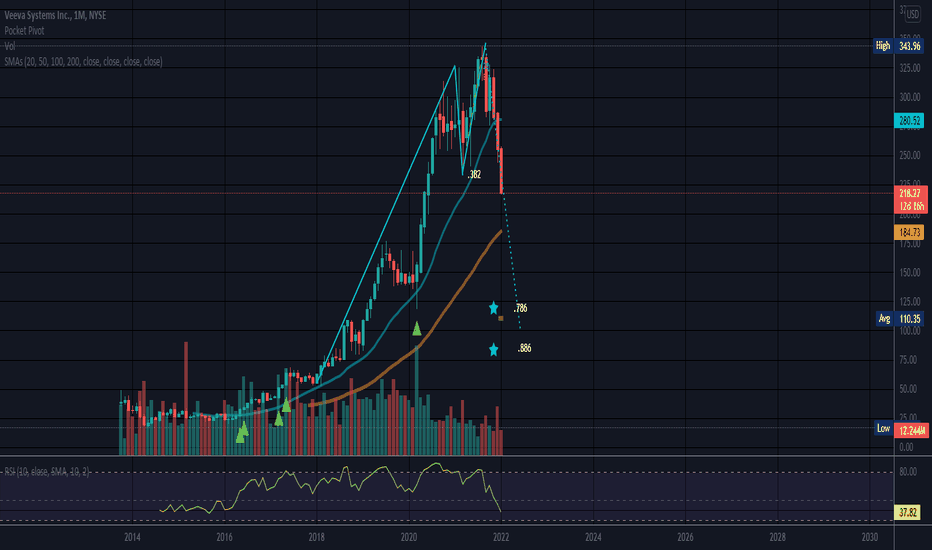Viewport: 932px width, 550px height.
Task: Click the 2018 time axis label
Action: [x=316, y=537]
